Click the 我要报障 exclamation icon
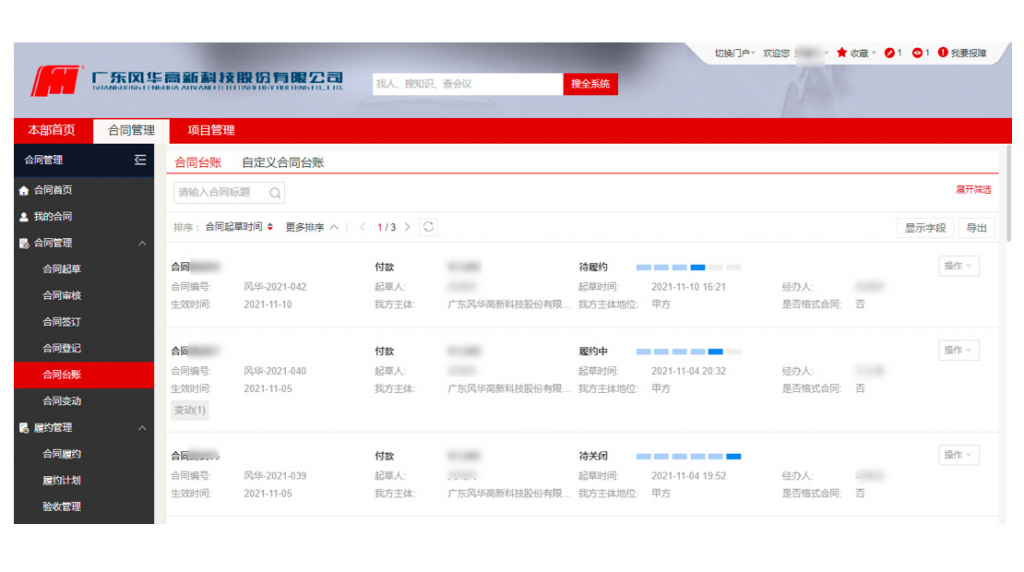This screenshot has height=572, width=1024. 943,53
